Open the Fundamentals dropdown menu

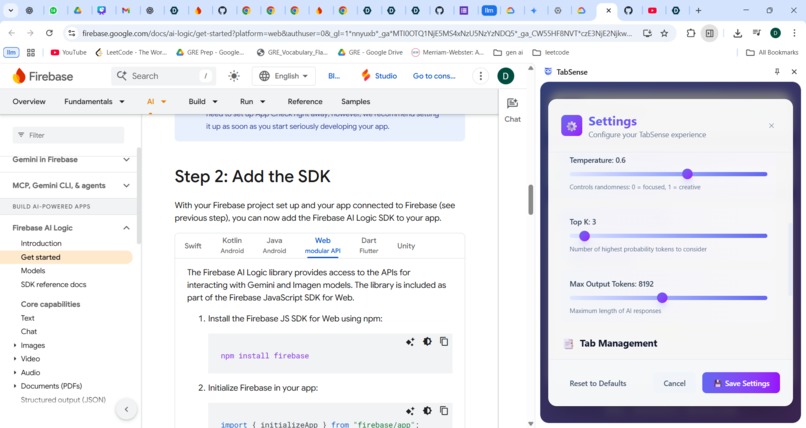[94, 101]
